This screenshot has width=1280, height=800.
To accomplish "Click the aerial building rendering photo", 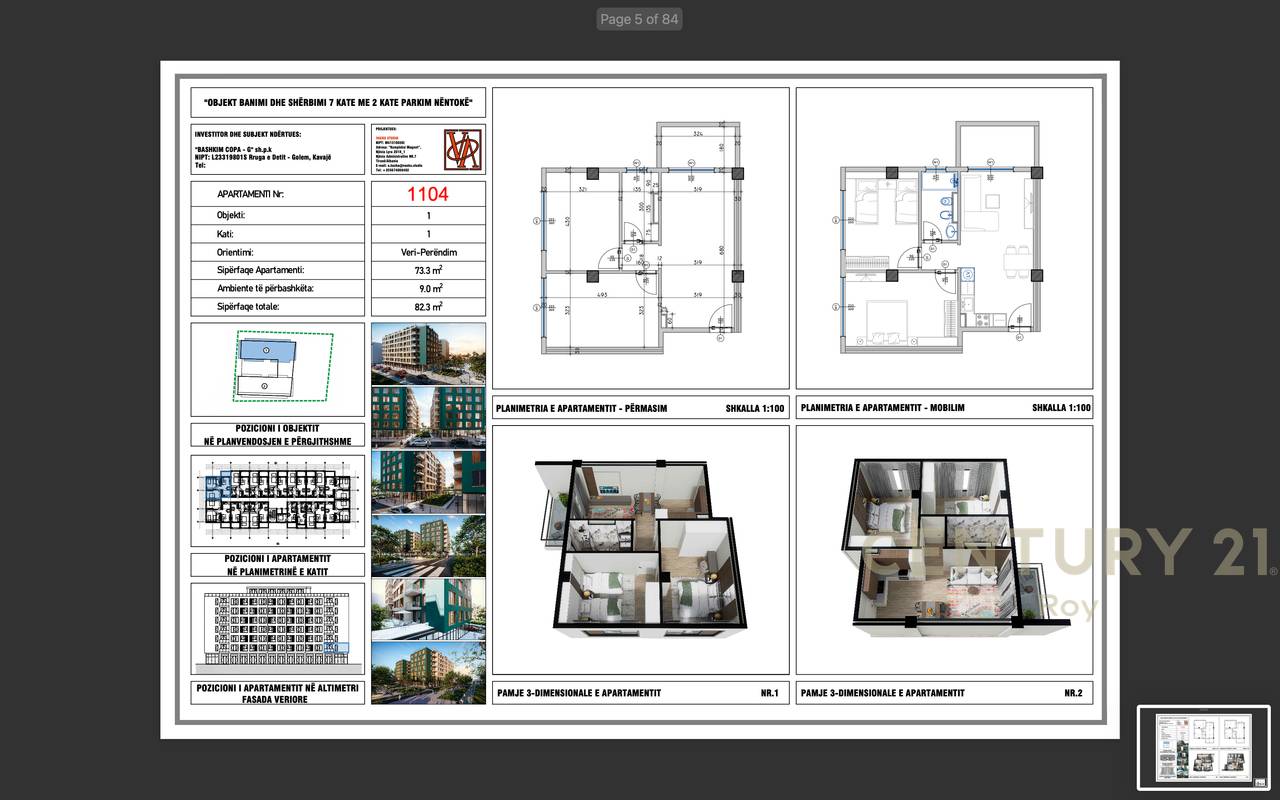I will tap(428, 352).
